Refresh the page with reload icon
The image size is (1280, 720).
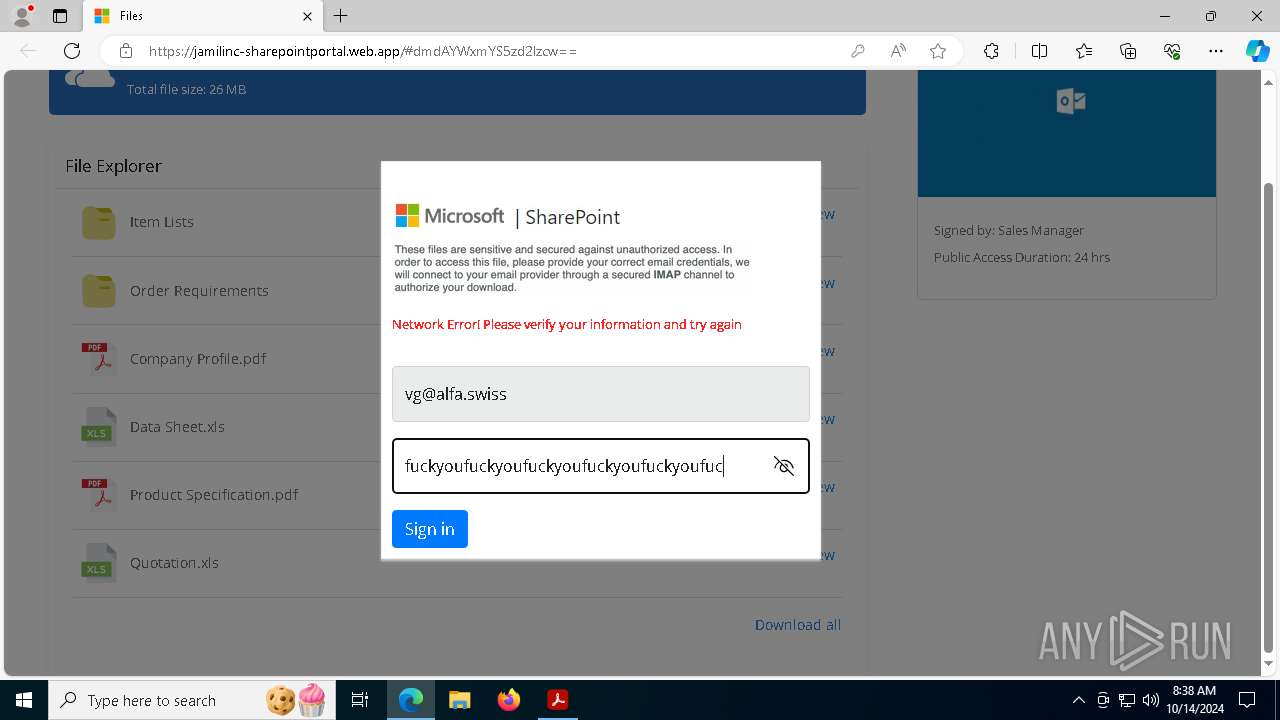tap(72, 51)
